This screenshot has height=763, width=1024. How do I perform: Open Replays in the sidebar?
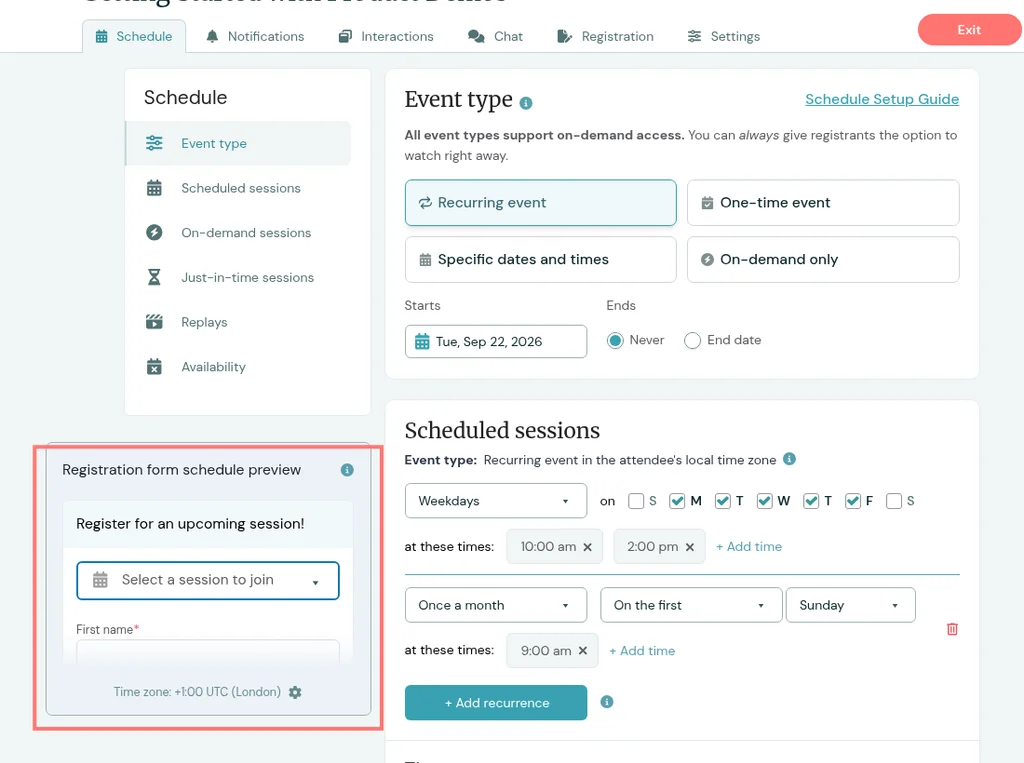point(238,322)
